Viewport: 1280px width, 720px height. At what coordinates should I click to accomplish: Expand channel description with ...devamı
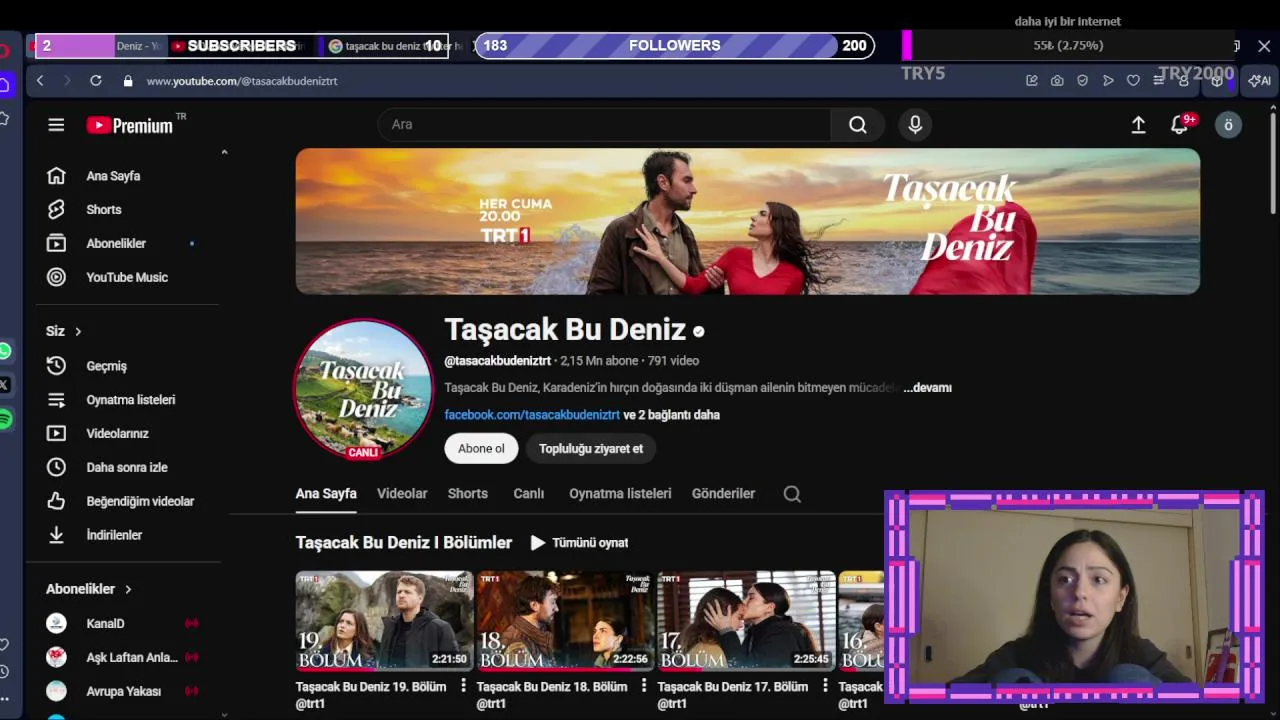pos(927,388)
